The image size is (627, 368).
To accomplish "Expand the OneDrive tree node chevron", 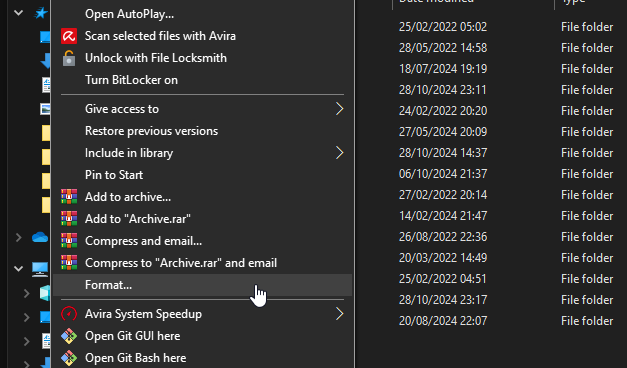I will [x=18, y=238].
